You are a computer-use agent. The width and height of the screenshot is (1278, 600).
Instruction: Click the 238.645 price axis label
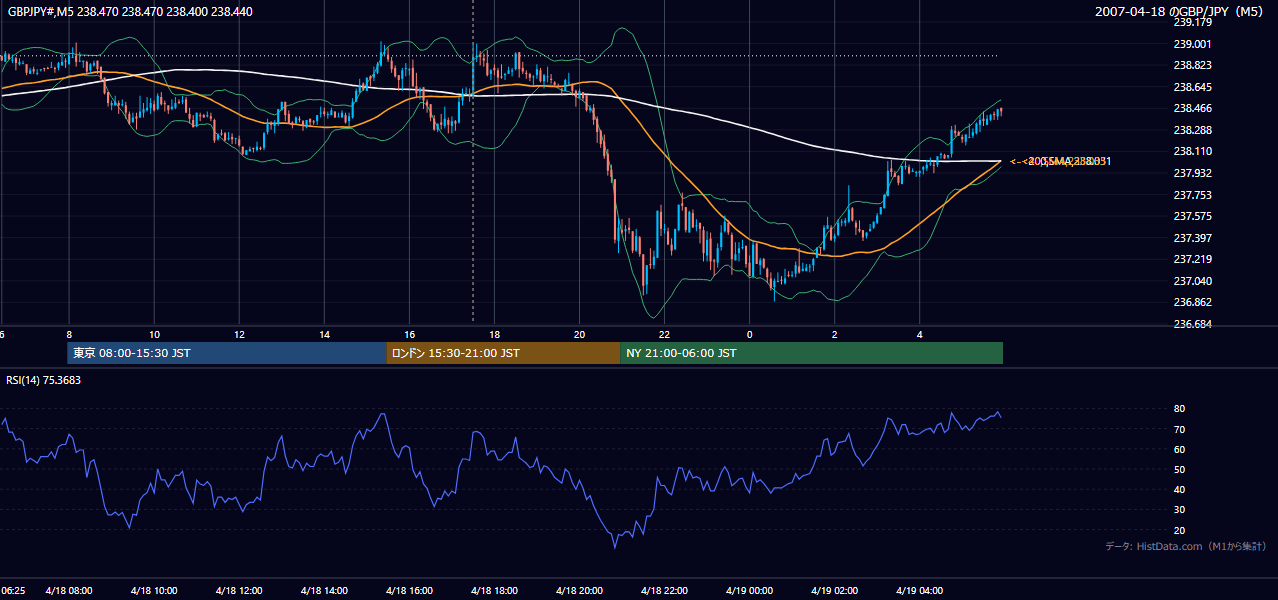tap(1192, 87)
